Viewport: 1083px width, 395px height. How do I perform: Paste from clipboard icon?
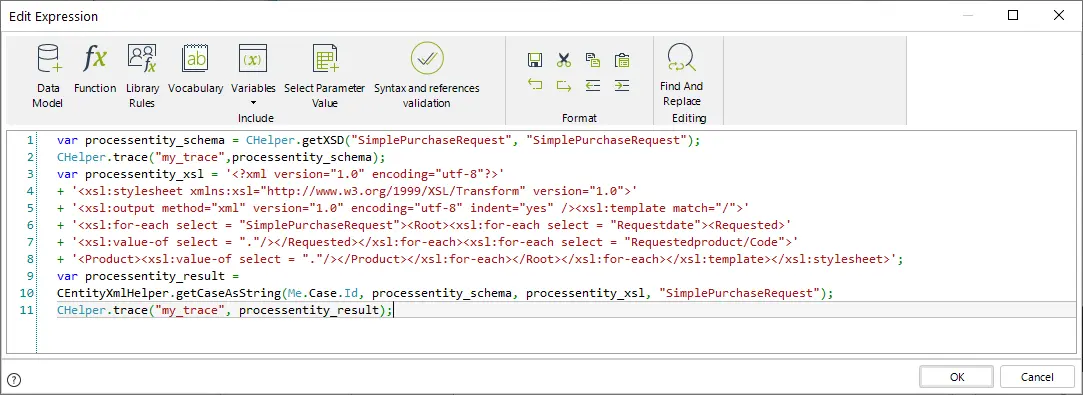(622, 59)
